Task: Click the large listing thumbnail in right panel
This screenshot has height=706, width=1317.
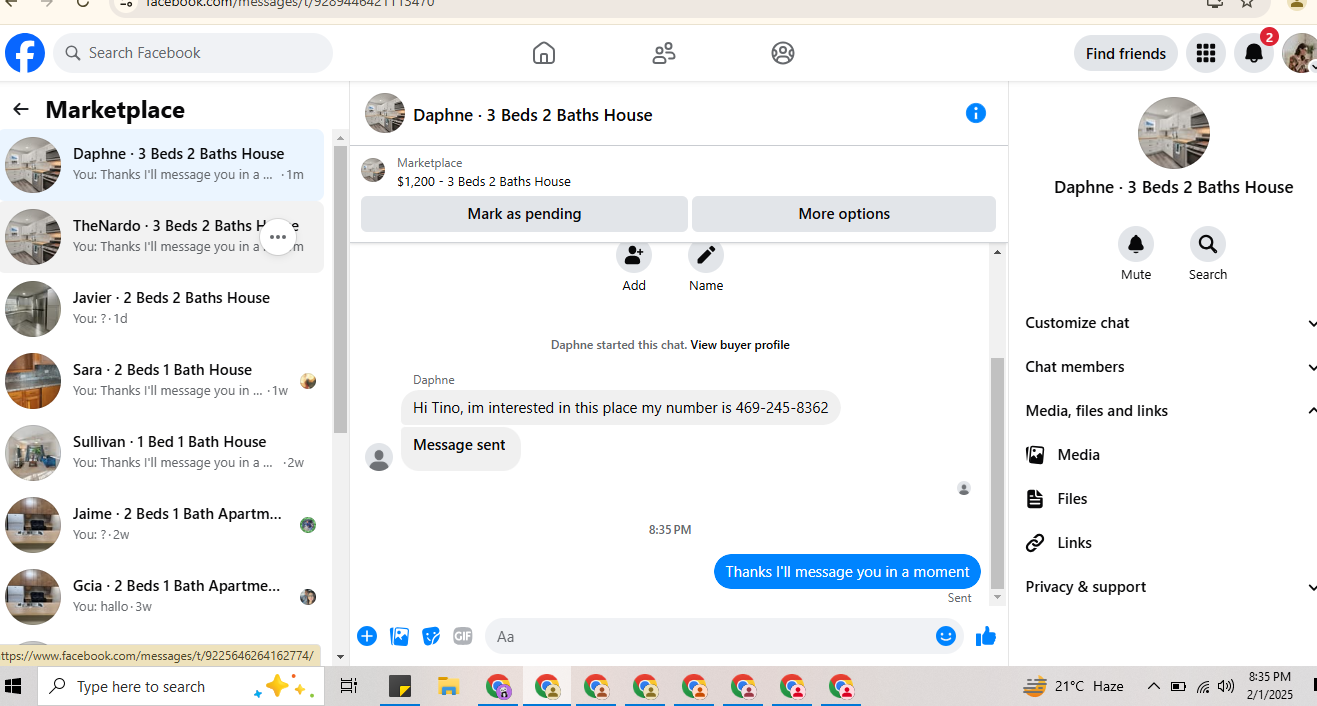Action: (x=1174, y=133)
